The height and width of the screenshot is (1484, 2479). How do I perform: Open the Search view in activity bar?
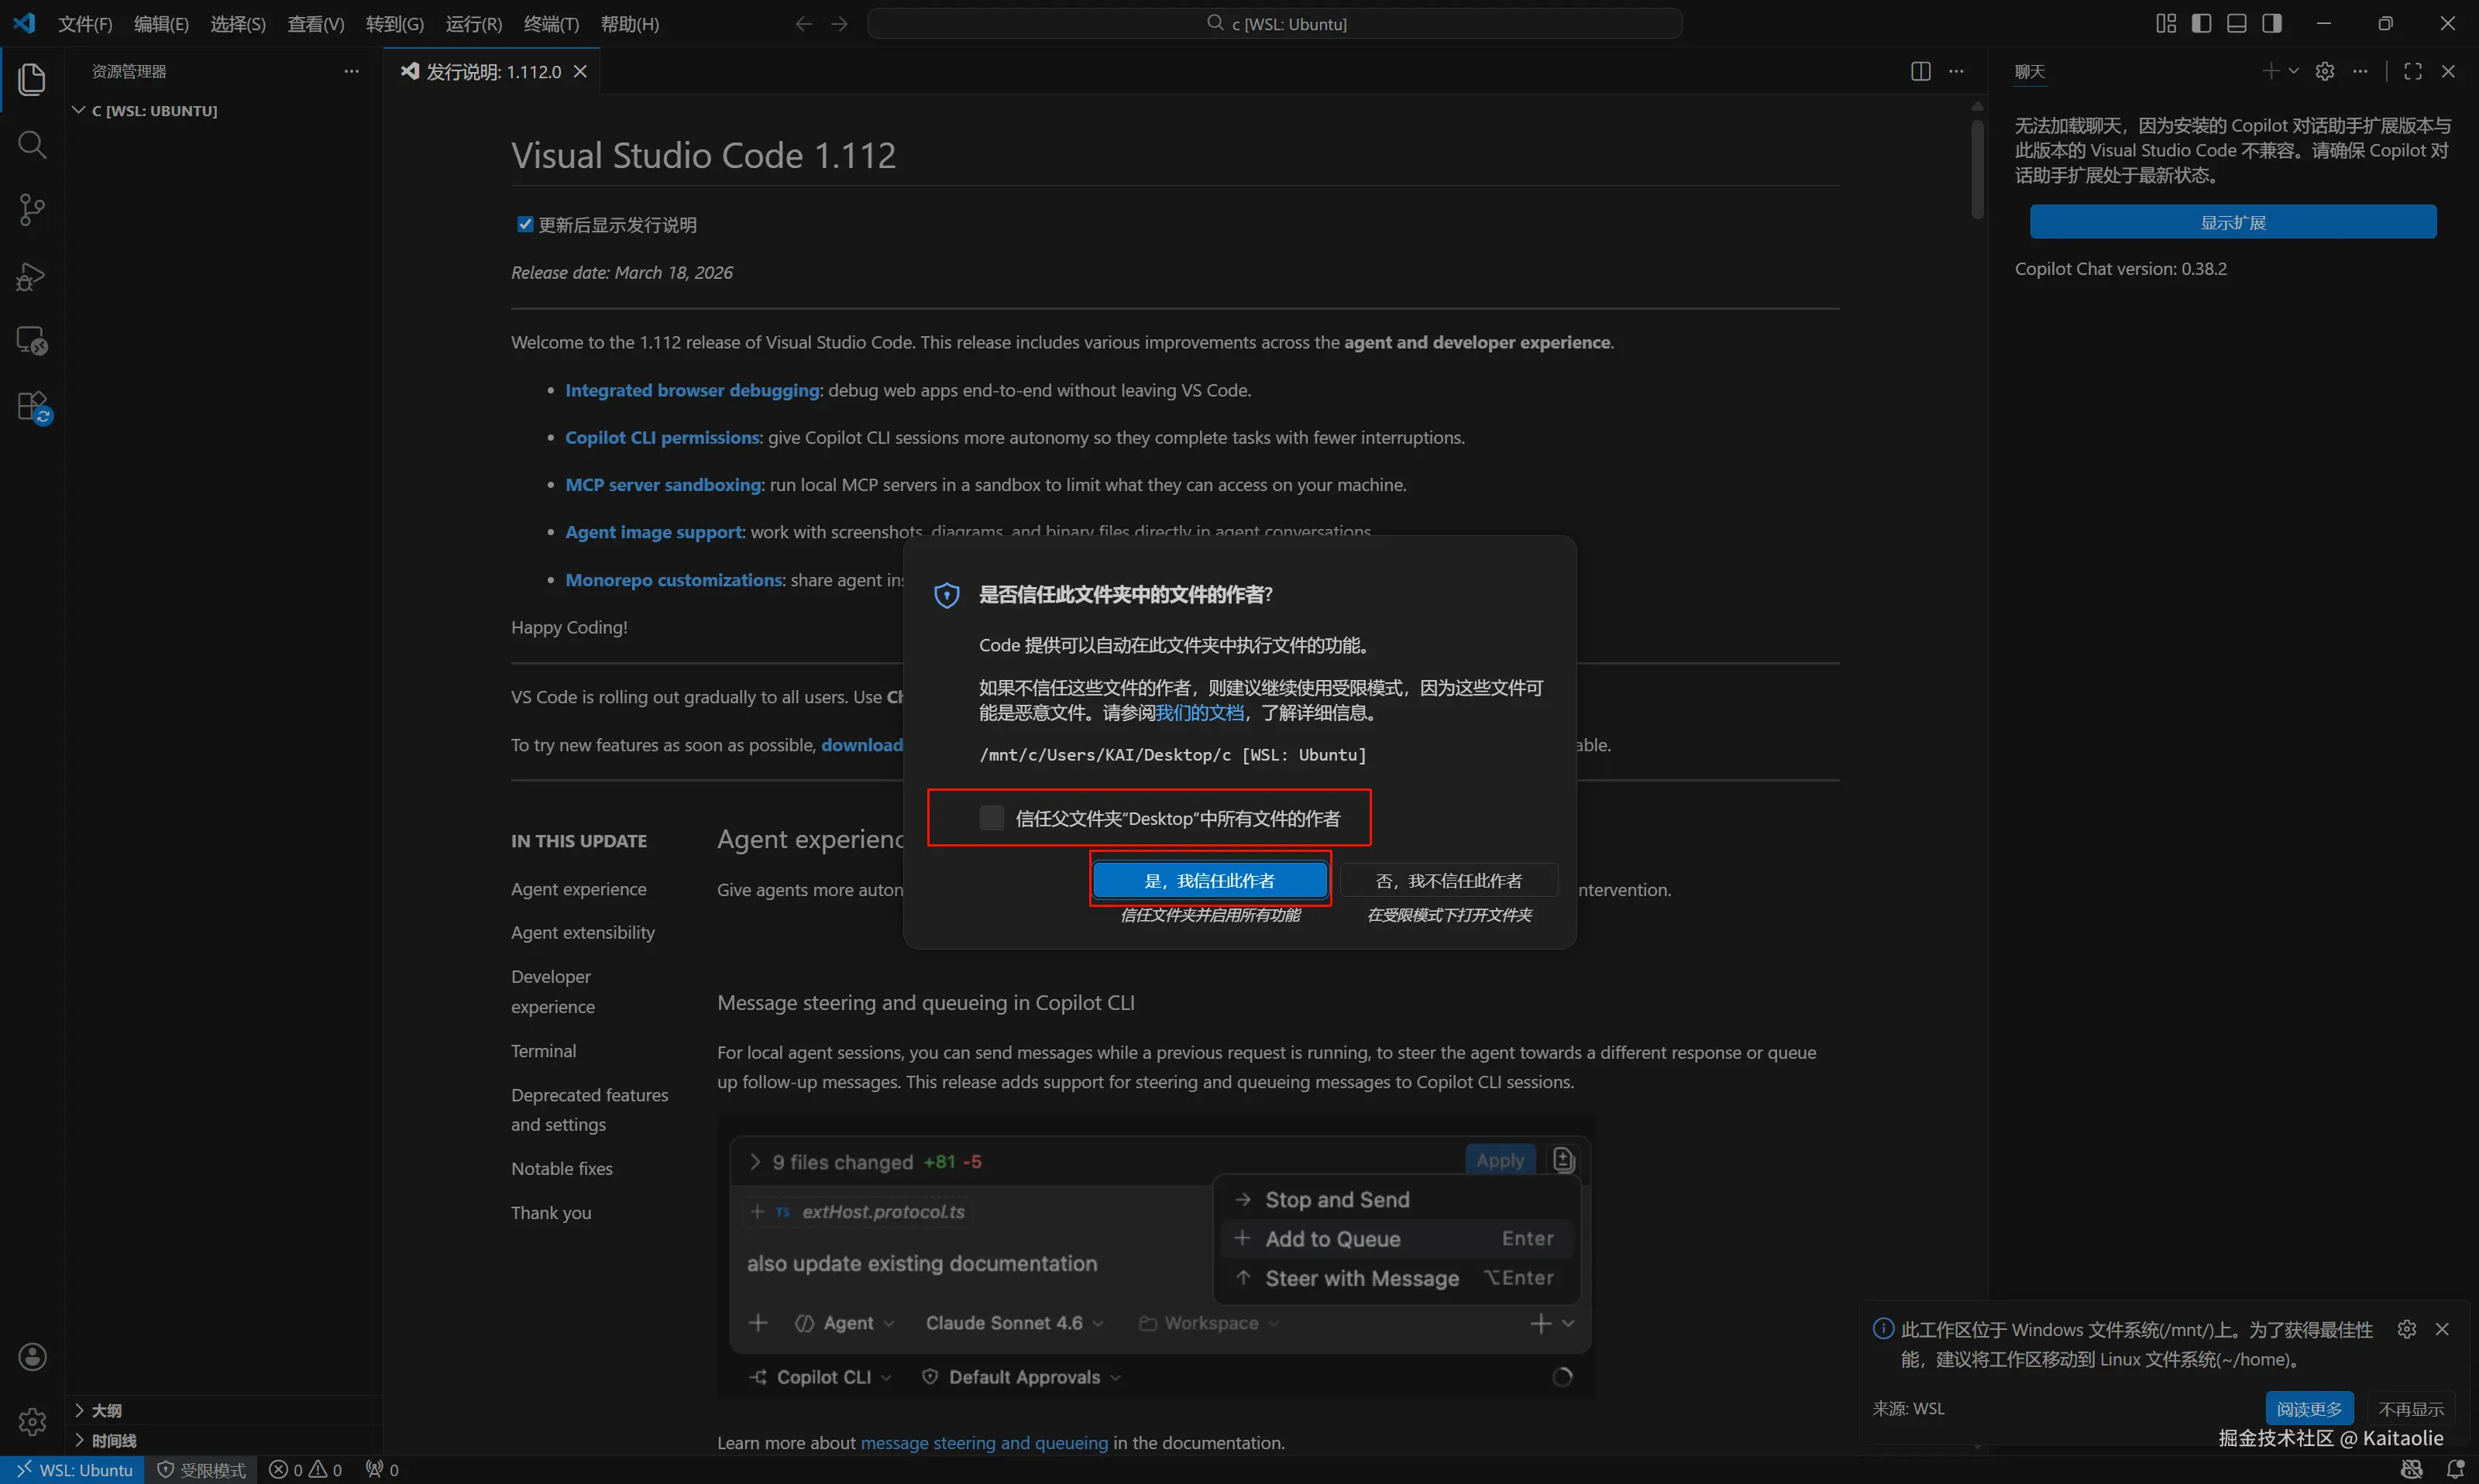pos(32,145)
